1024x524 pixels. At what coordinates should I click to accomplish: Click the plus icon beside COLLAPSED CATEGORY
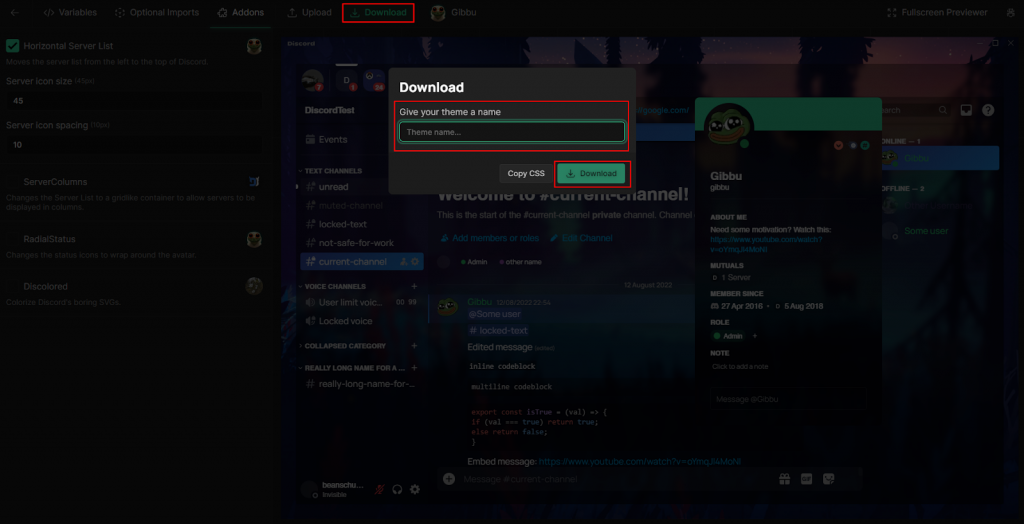click(414, 346)
